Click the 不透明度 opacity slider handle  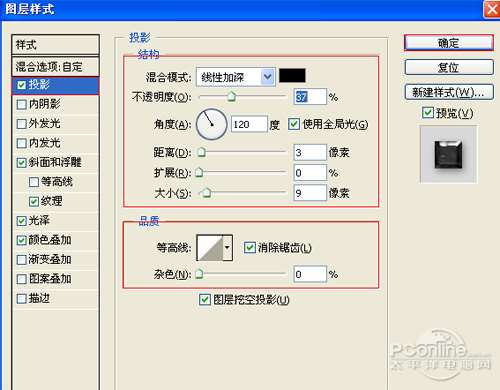click(x=231, y=97)
